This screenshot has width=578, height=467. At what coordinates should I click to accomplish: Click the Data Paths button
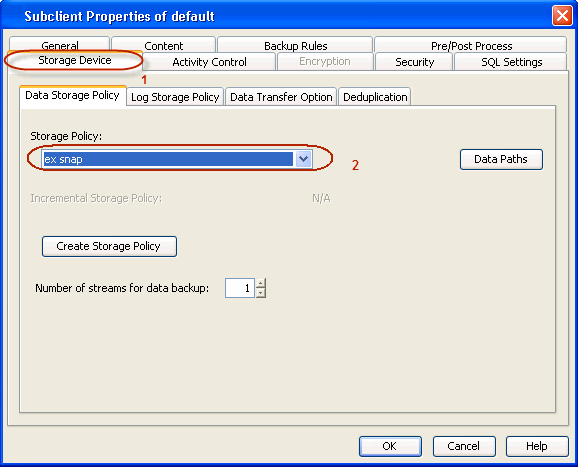pos(501,159)
